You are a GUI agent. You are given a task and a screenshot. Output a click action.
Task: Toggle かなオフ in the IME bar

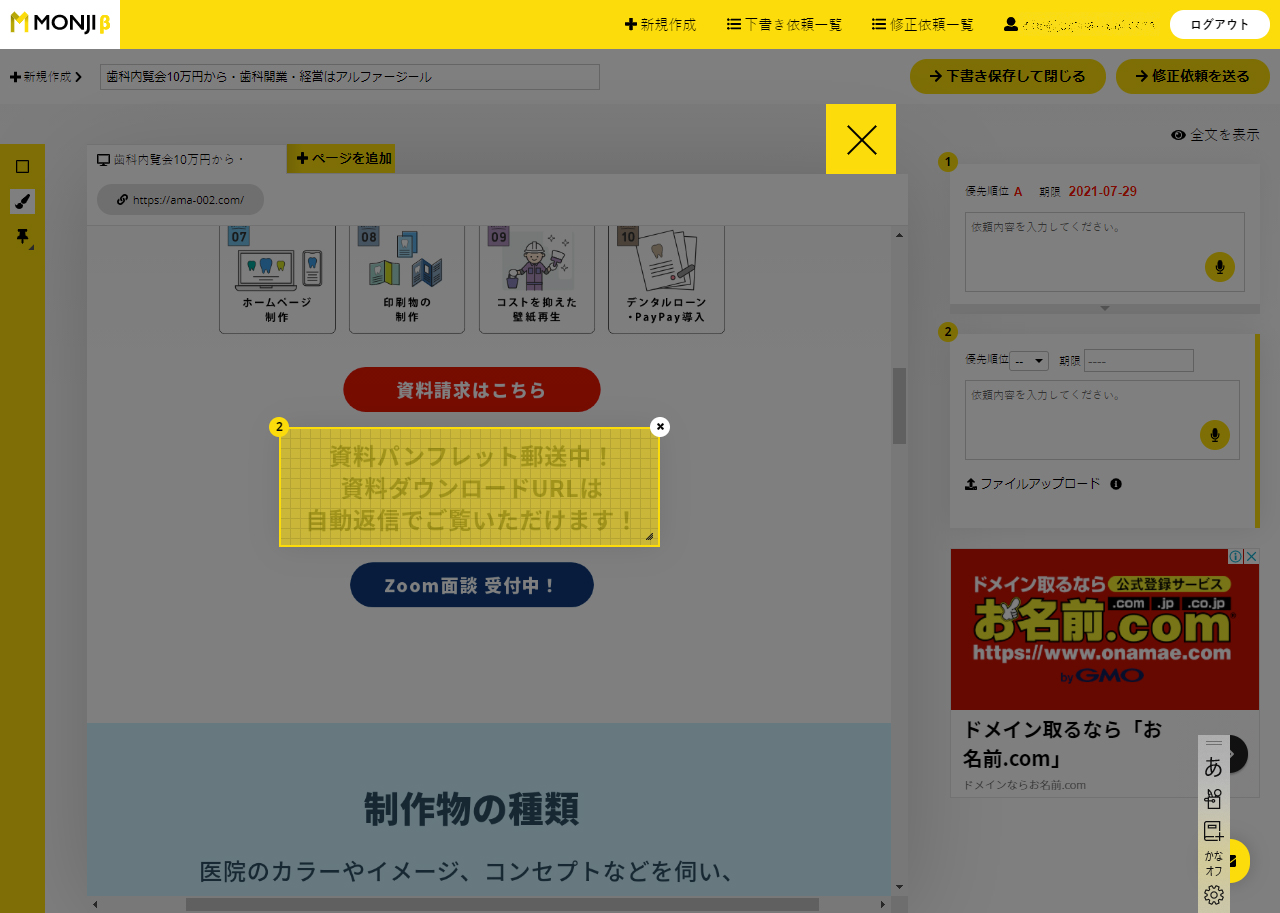(x=1212, y=862)
